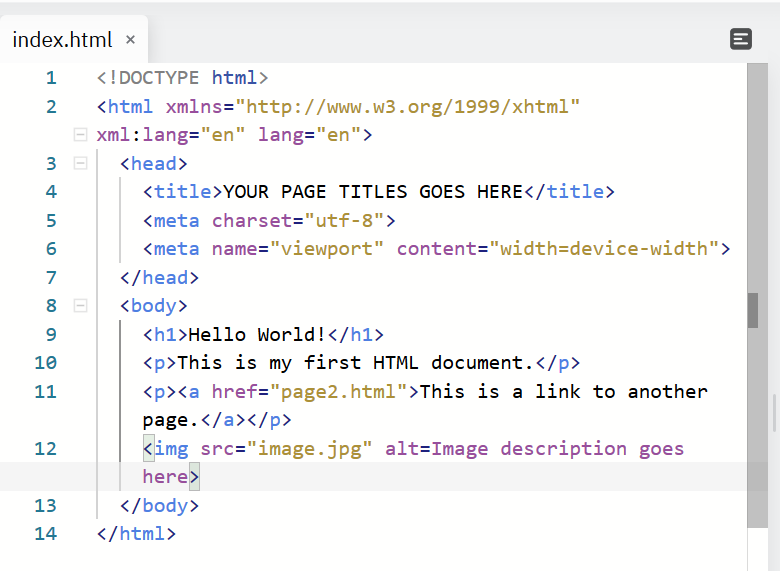The width and height of the screenshot is (780, 571).
Task: Collapse the html element fold marker
Action: pyautogui.click(x=79, y=134)
